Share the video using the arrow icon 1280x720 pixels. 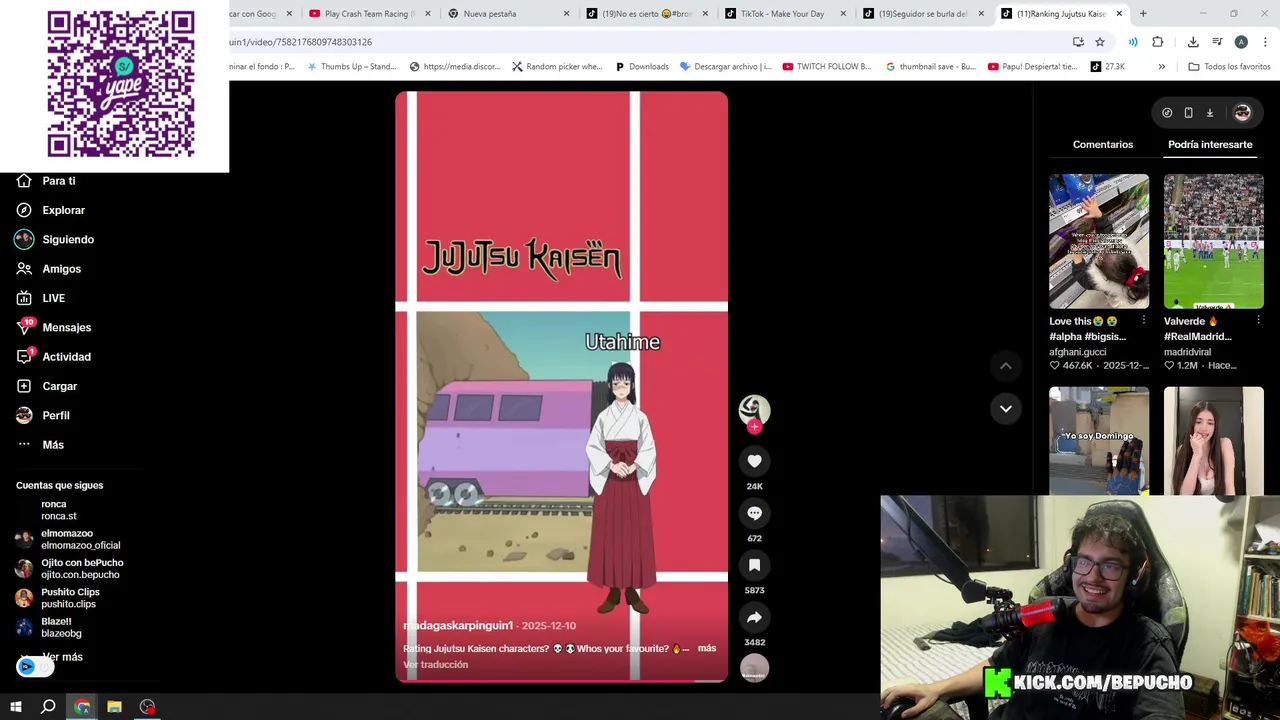[754, 617]
